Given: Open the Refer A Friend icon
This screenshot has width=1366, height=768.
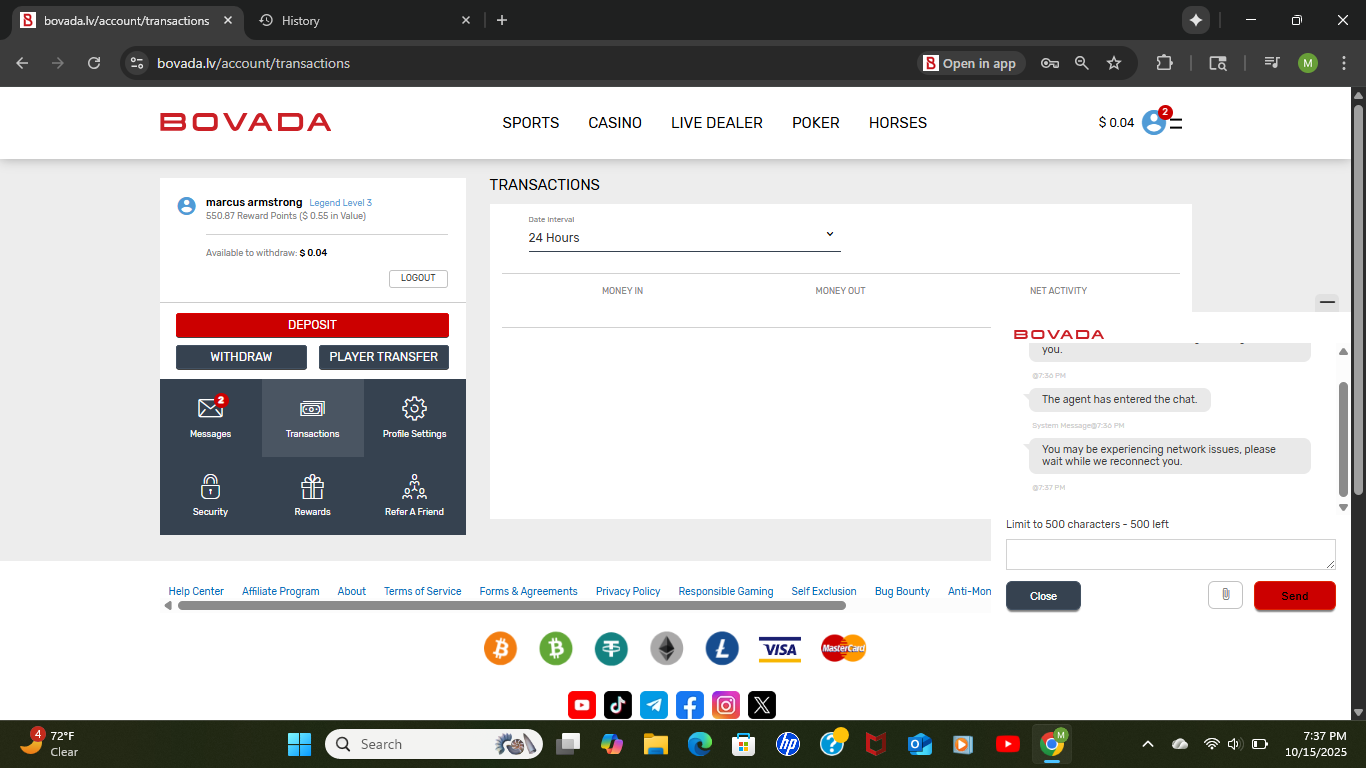Looking at the screenshot, I should pos(414,487).
